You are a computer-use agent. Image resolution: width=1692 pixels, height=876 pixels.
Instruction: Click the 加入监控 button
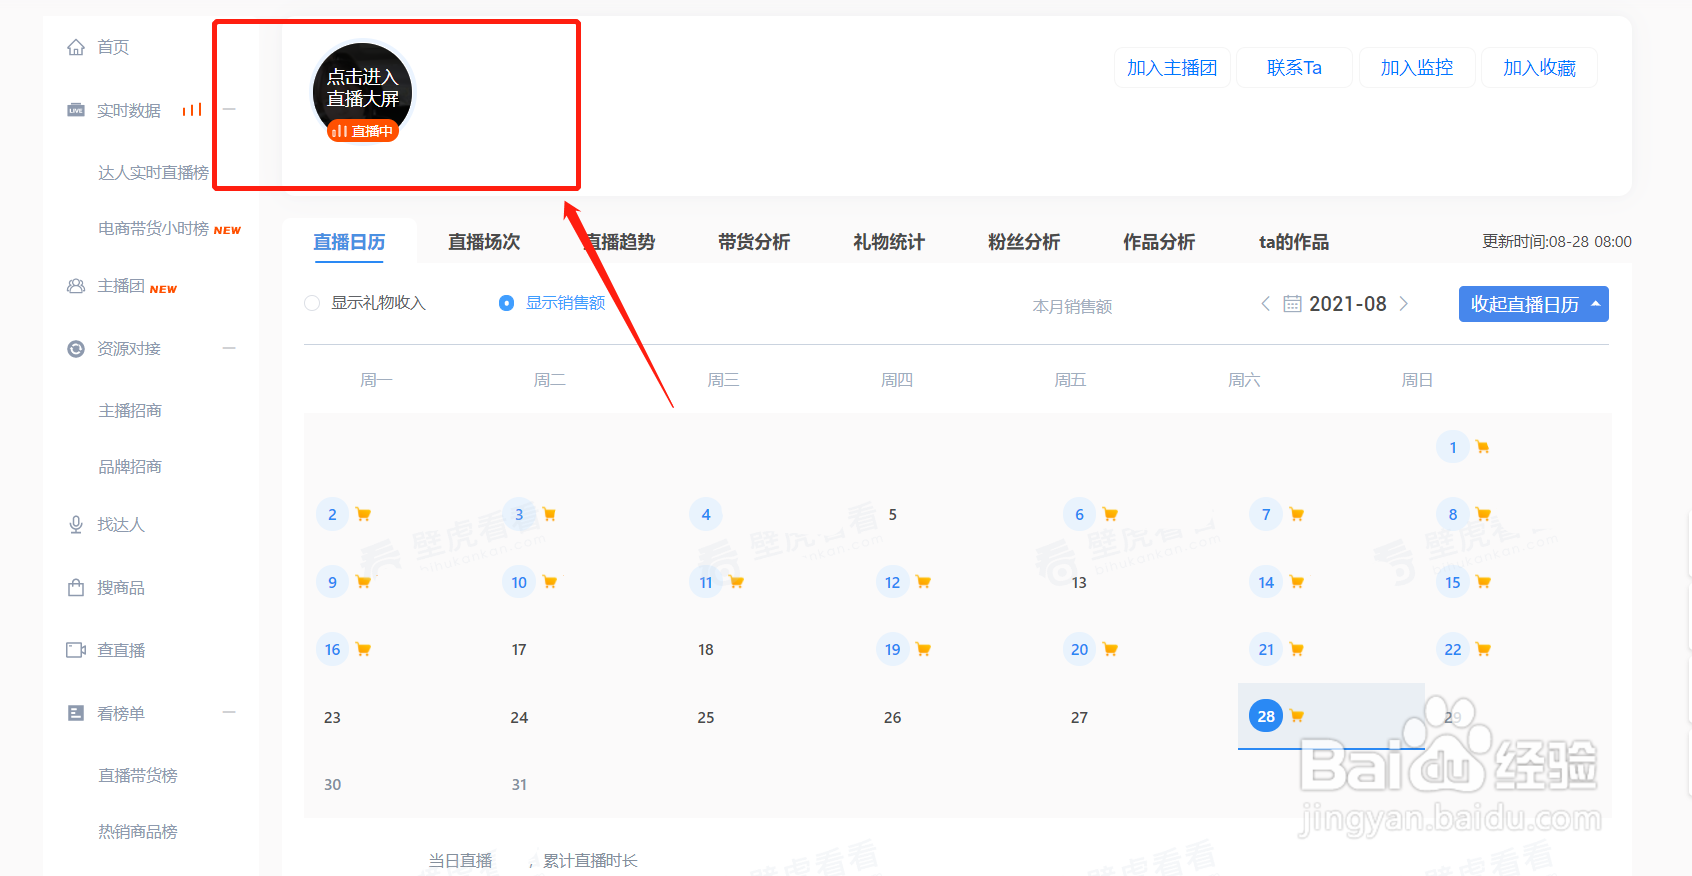click(1416, 68)
